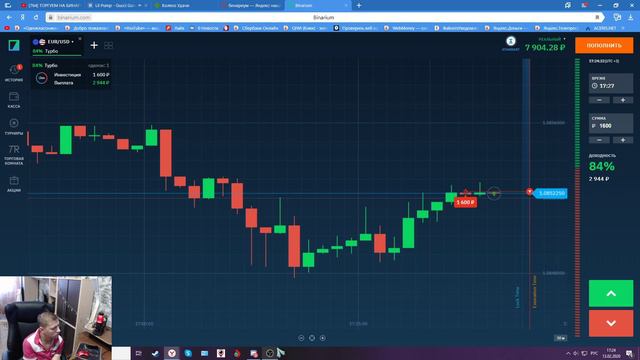The height and width of the screenshot is (360, 640).
Task: Open Task View on taskbar
Action: 139,353
